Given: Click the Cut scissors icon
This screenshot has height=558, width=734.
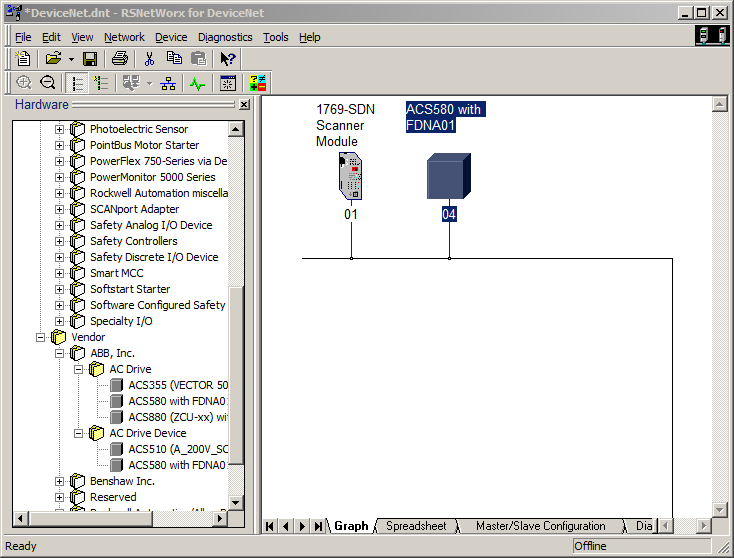Looking at the screenshot, I should pyautogui.click(x=149, y=59).
